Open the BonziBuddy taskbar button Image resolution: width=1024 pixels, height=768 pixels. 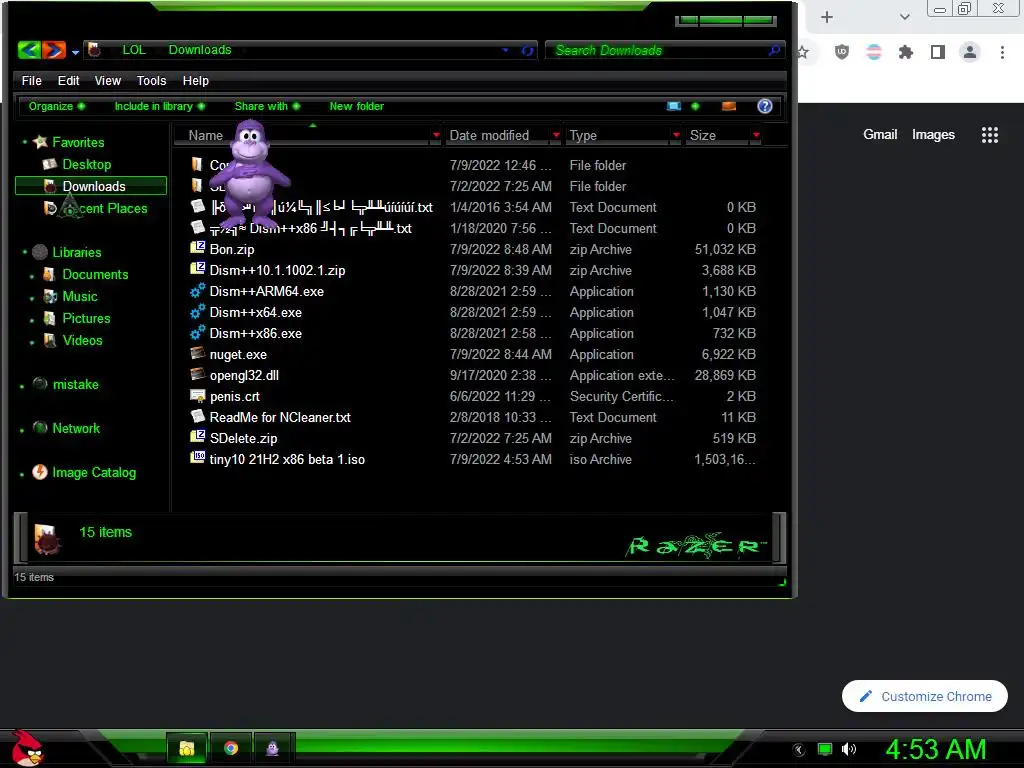[273, 748]
